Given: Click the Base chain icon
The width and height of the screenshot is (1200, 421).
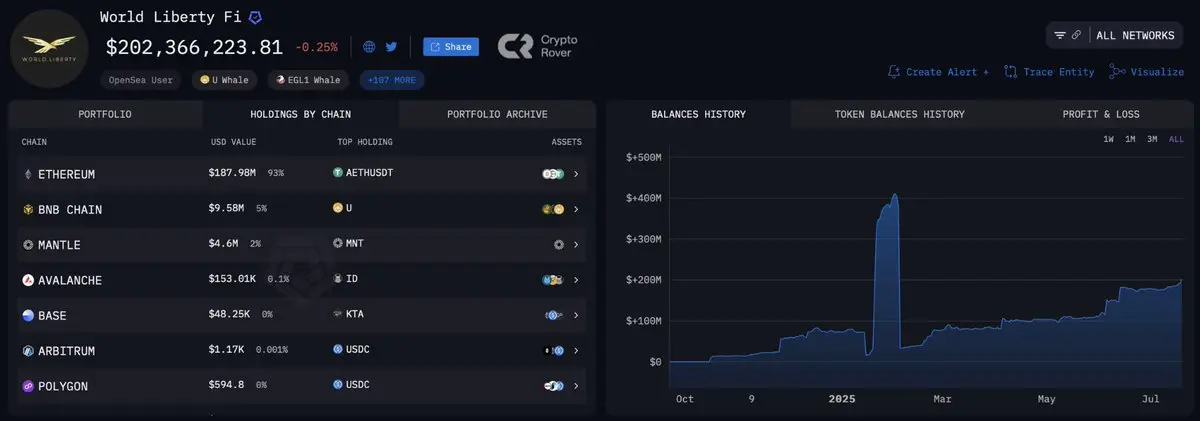Looking at the screenshot, I should click(28, 315).
